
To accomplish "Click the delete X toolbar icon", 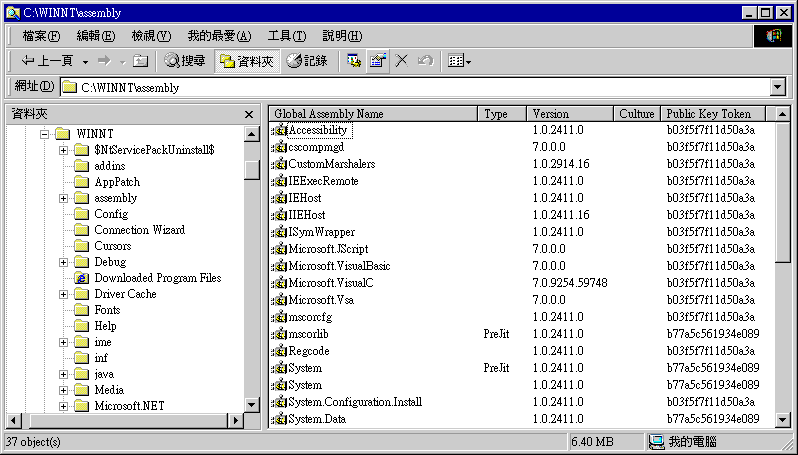I will click(402, 61).
